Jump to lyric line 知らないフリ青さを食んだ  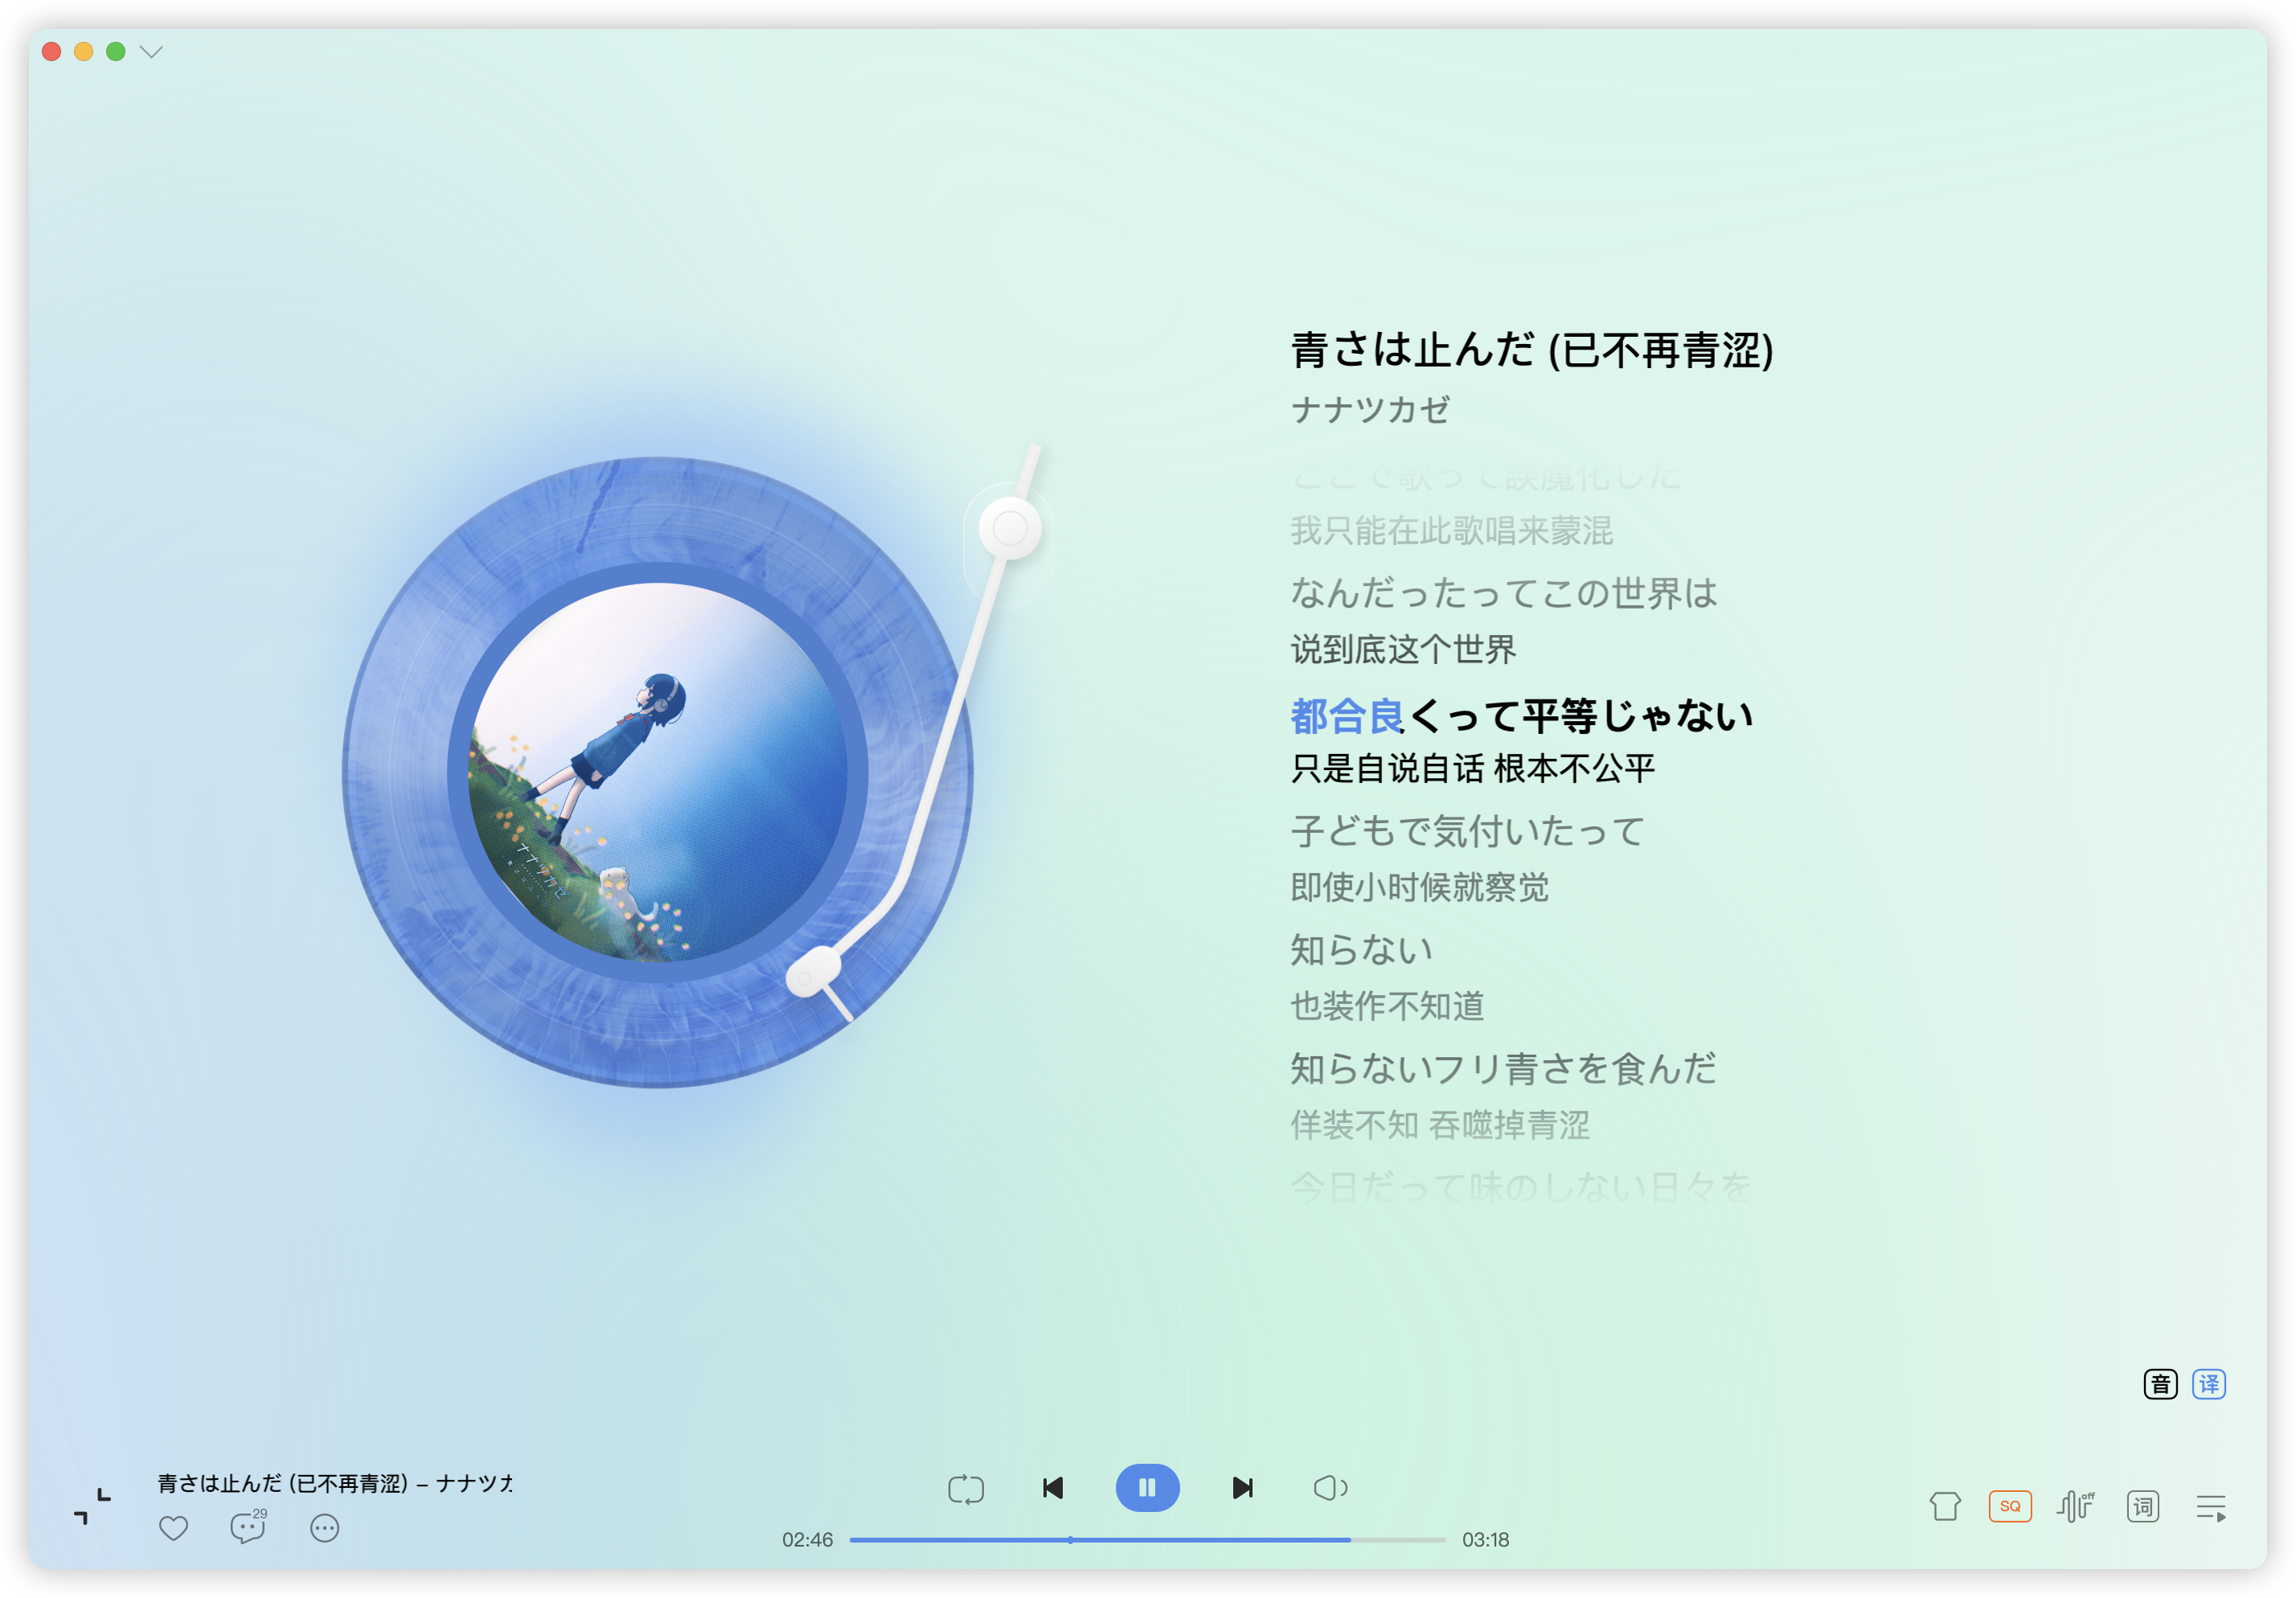1502,1068
